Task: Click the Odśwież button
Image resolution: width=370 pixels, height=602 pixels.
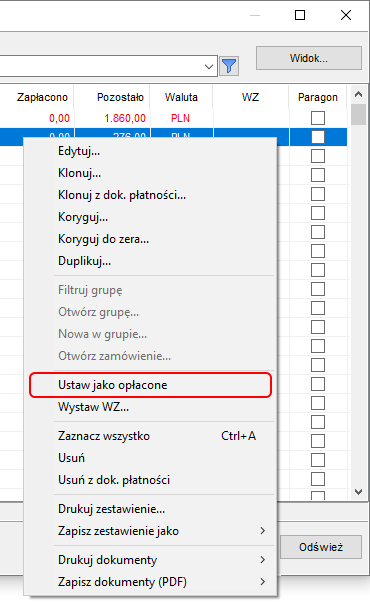Action: tap(321, 547)
